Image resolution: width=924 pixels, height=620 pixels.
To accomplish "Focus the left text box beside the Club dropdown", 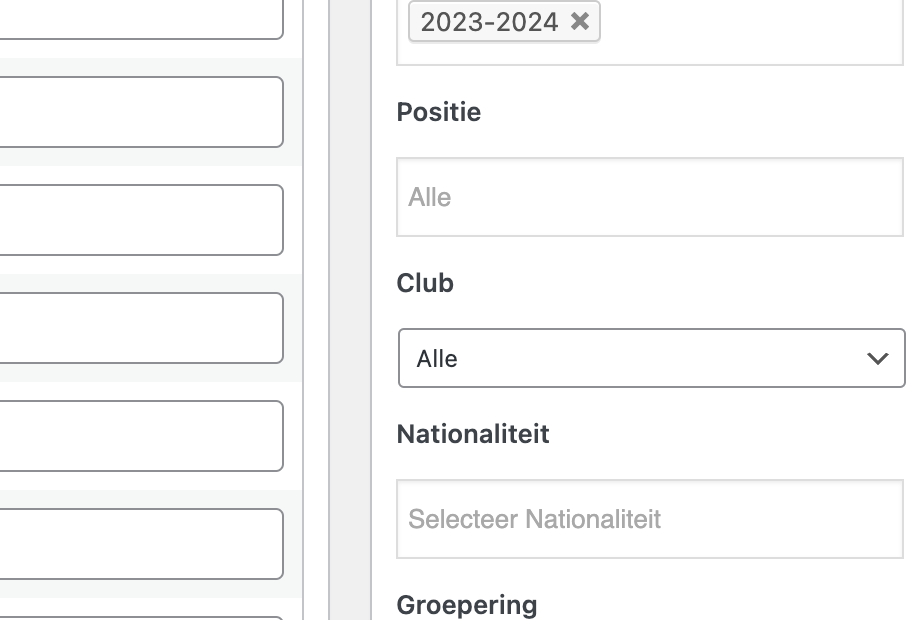I will [140, 328].
